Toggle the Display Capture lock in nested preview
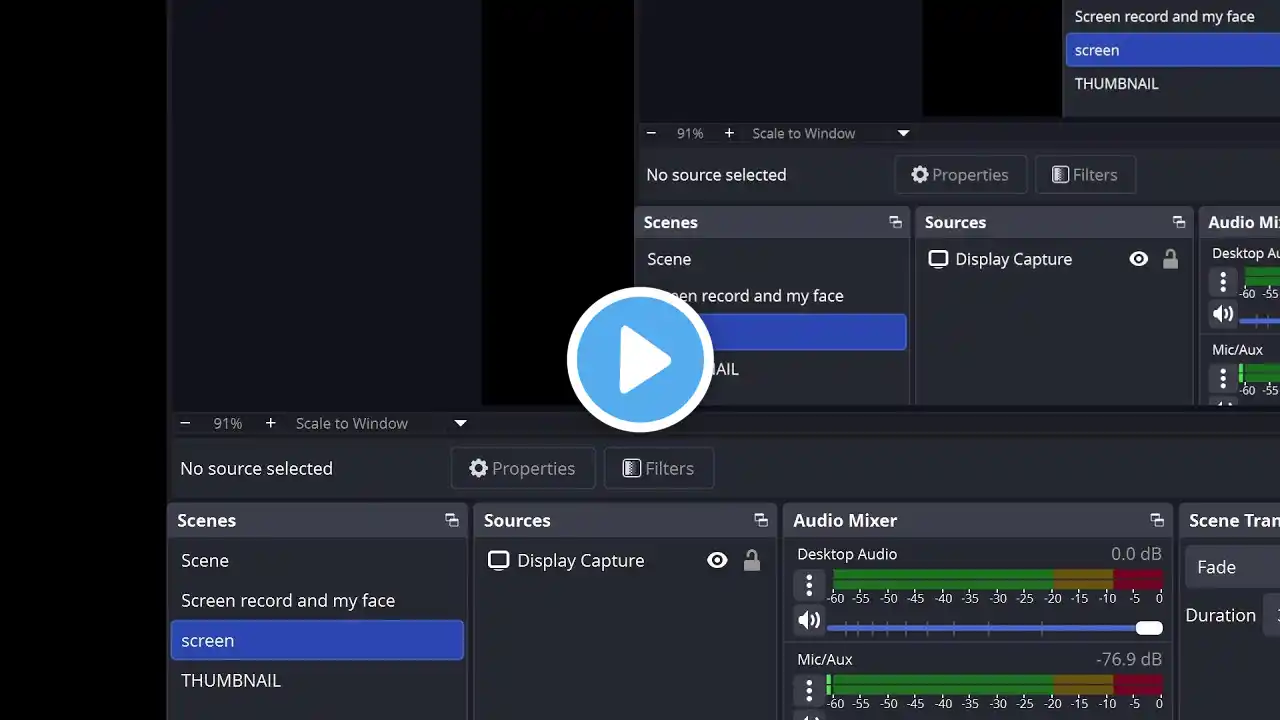Viewport: 1280px width, 720px height. [1170, 259]
